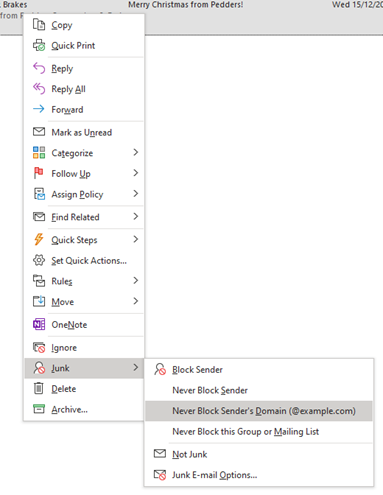Click the red Follow Up flag icon

pyautogui.click(x=39, y=173)
